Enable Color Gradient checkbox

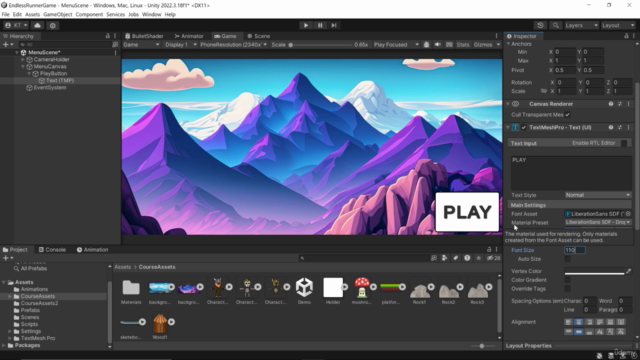click(x=567, y=280)
